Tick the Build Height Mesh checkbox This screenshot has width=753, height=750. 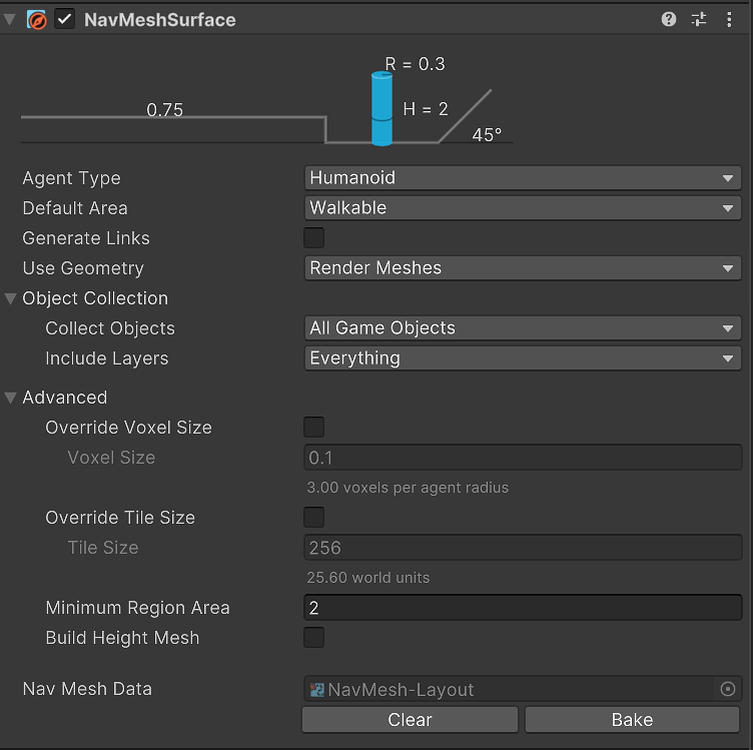[x=314, y=637]
